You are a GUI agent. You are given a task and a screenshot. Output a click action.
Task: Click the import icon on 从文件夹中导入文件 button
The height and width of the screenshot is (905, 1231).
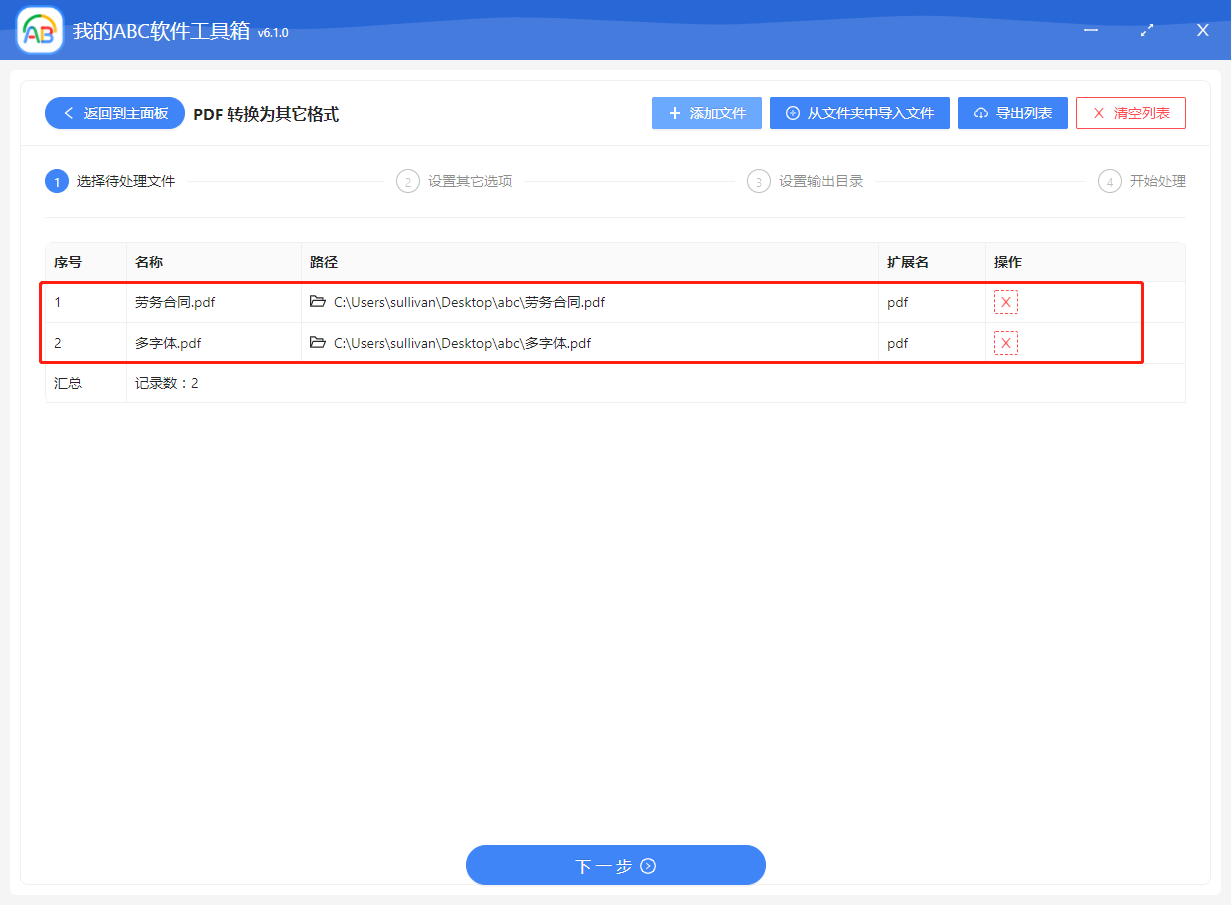click(x=795, y=112)
